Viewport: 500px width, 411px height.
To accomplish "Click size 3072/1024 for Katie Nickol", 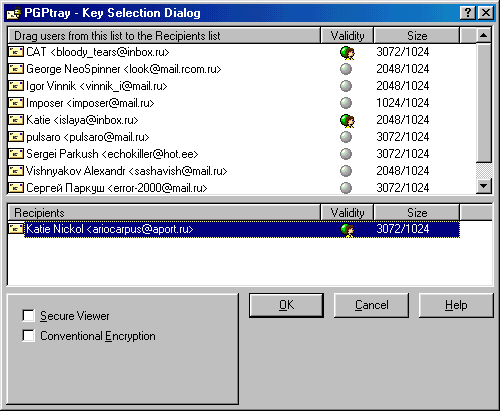I will 402,229.
